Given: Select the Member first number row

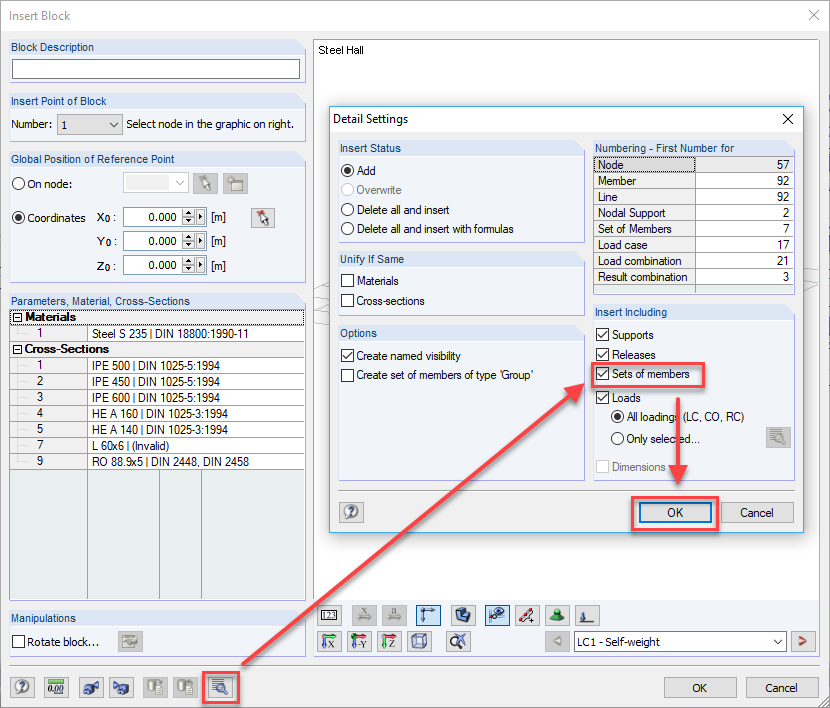Looking at the screenshot, I should tap(693, 181).
